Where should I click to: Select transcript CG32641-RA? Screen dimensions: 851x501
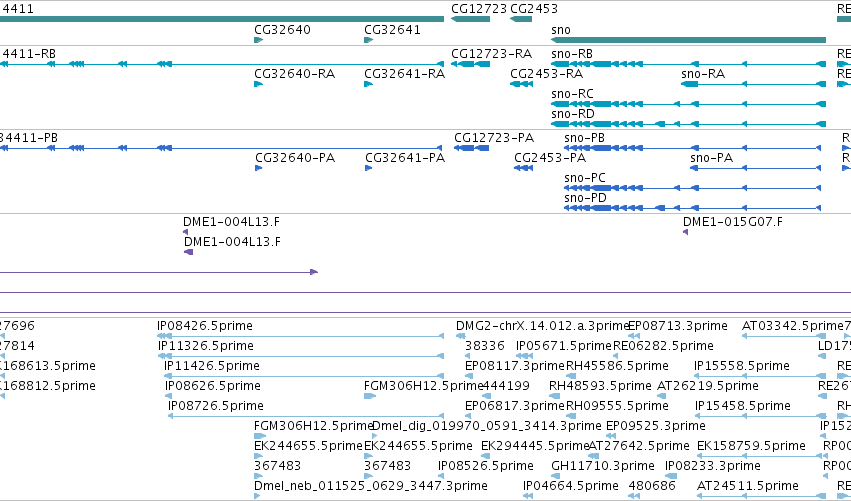(x=369, y=84)
